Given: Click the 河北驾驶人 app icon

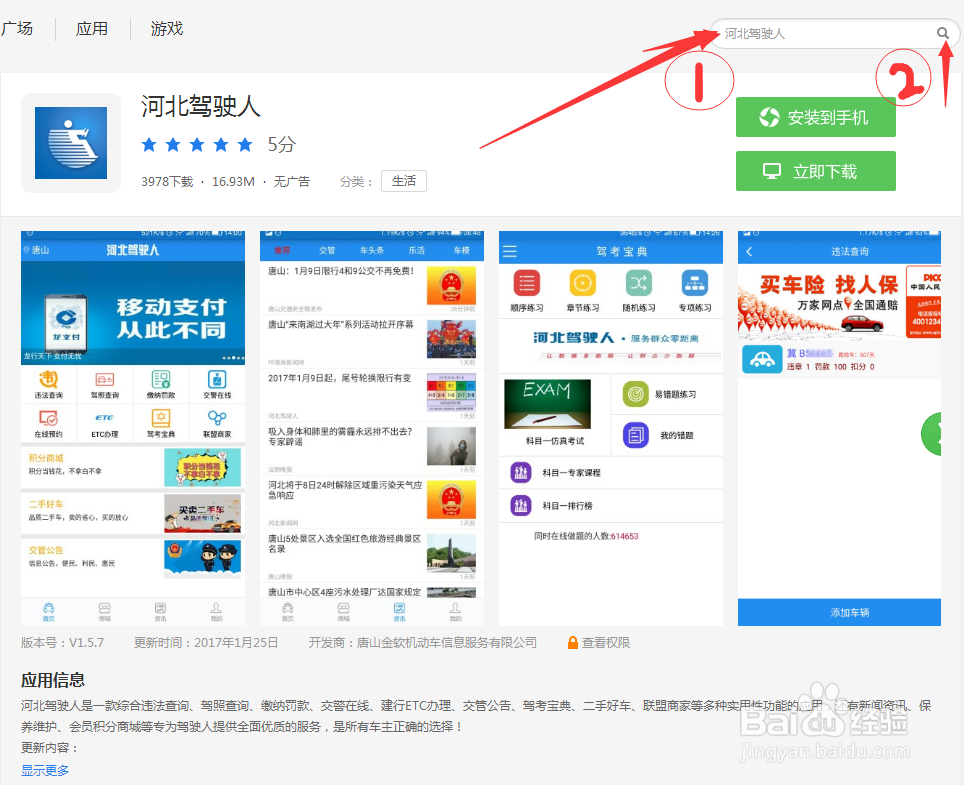Looking at the screenshot, I should [71, 143].
